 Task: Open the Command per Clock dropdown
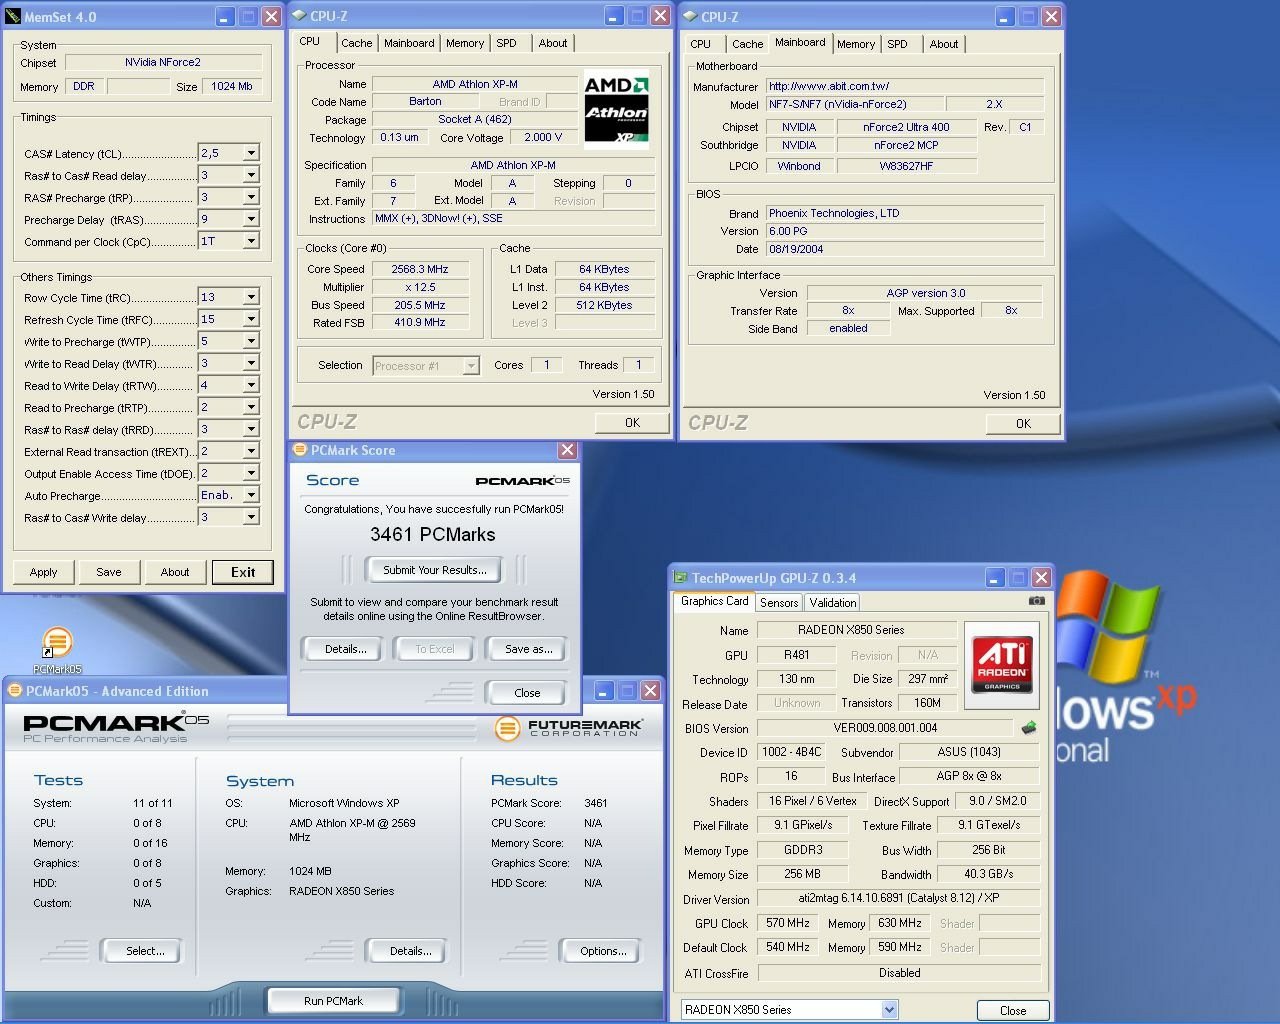(251, 241)
